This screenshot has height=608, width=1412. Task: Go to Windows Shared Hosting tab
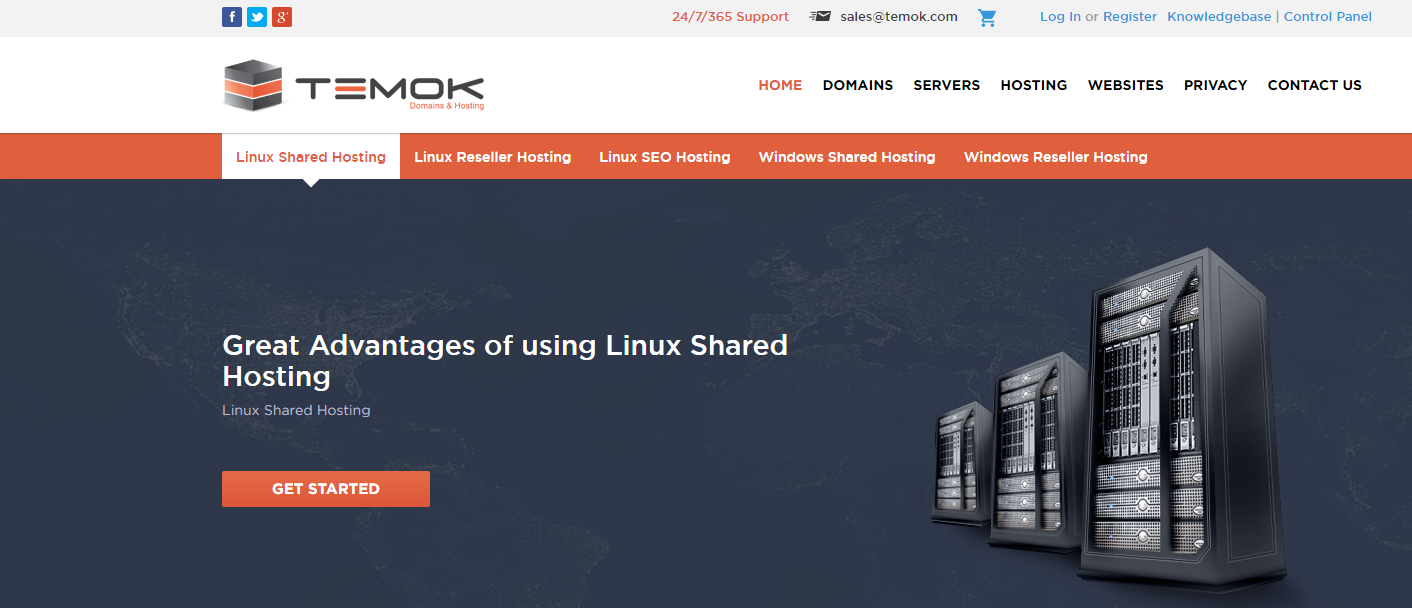(x=847, y=157)
